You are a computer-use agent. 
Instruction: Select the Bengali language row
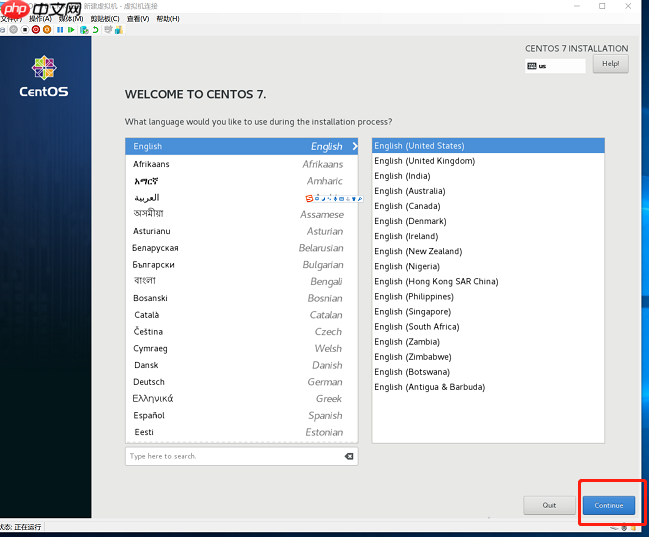(x=242, y=282)
